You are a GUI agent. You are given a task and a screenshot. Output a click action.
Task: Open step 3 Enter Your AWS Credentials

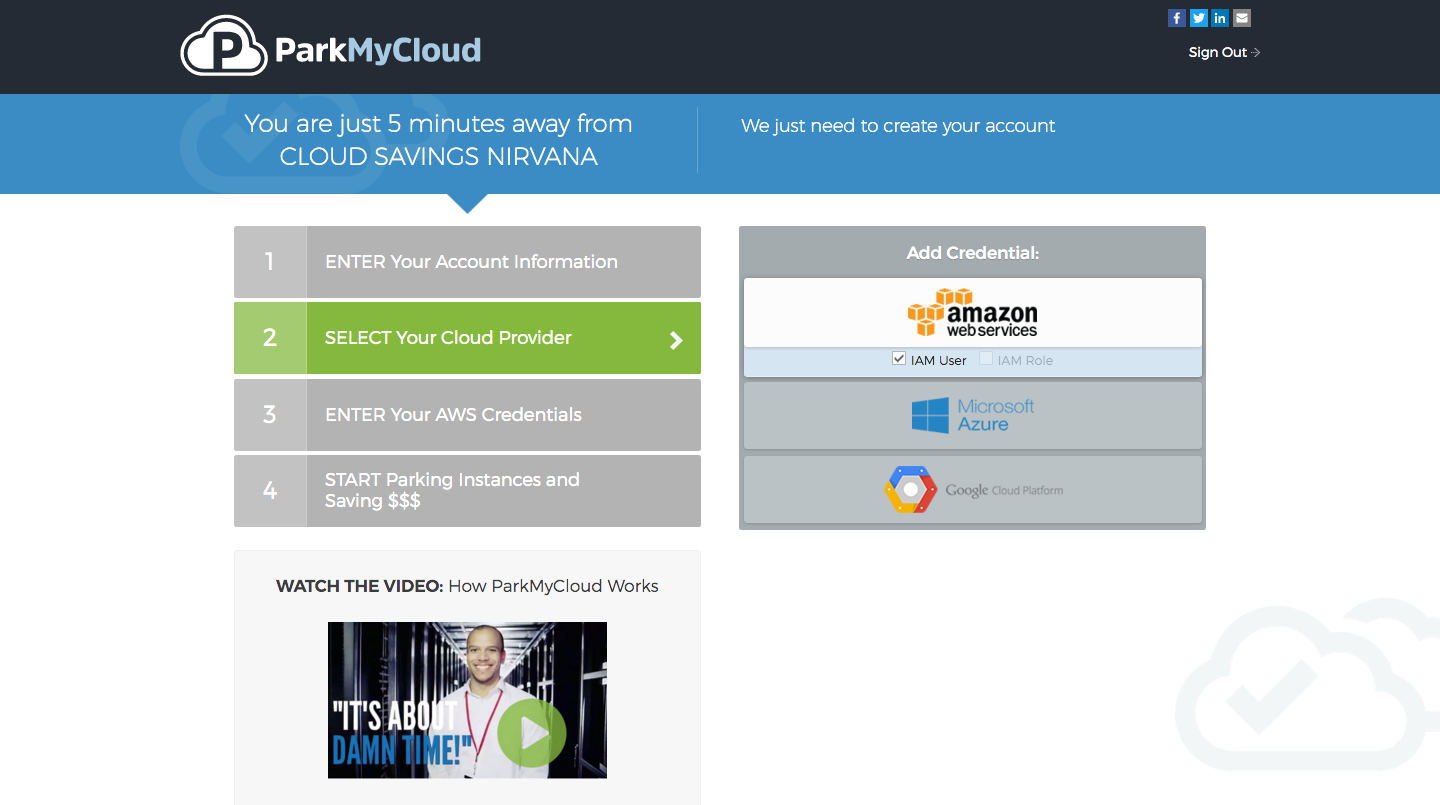point(453,415)
